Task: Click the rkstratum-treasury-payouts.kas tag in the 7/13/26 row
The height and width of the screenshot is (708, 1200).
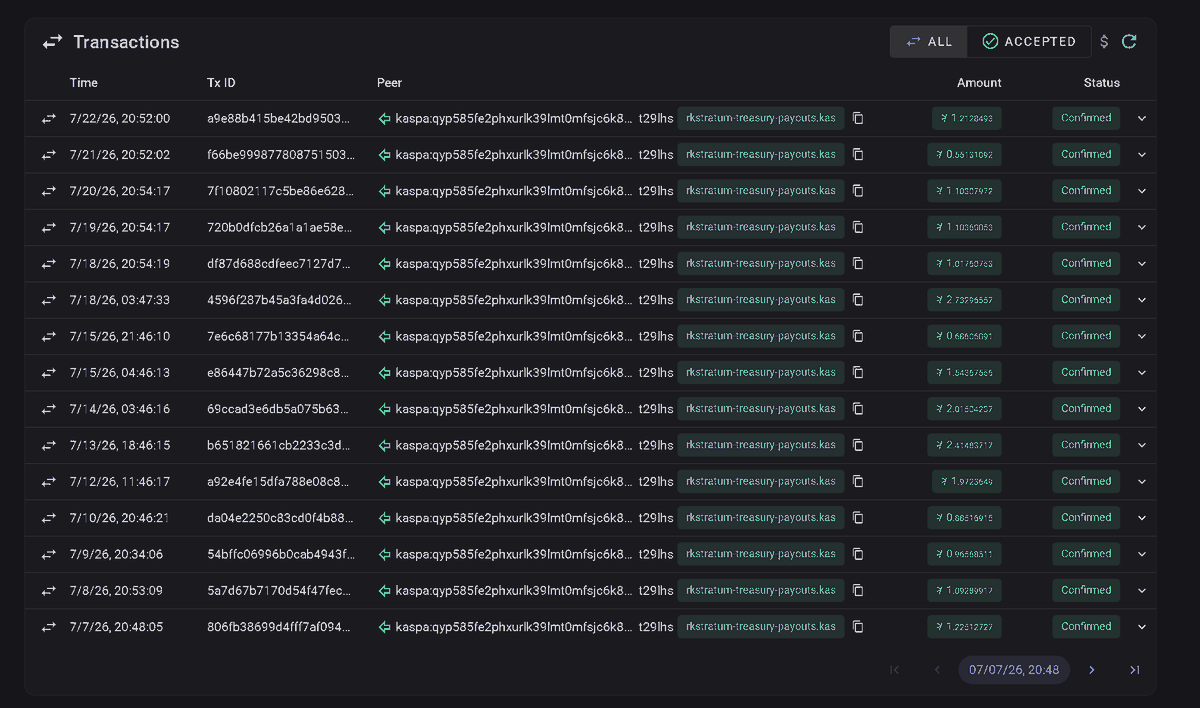Action: [x=761, y=445]
